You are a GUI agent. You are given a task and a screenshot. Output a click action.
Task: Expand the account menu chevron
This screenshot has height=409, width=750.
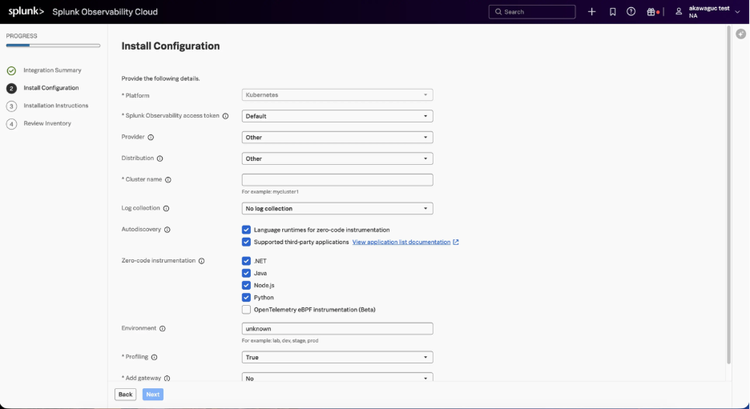click(737, 12)
